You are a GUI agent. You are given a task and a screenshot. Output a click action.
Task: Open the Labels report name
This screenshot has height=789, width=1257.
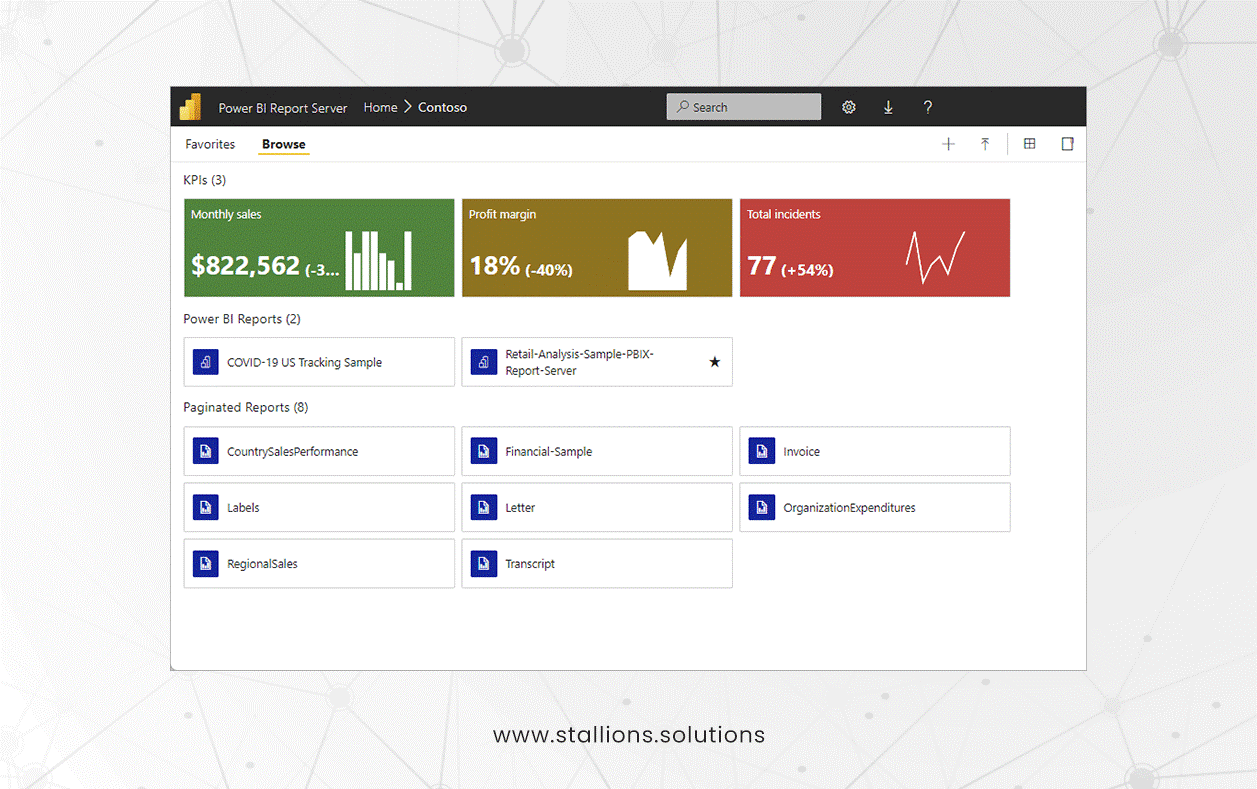click(243, 508)
